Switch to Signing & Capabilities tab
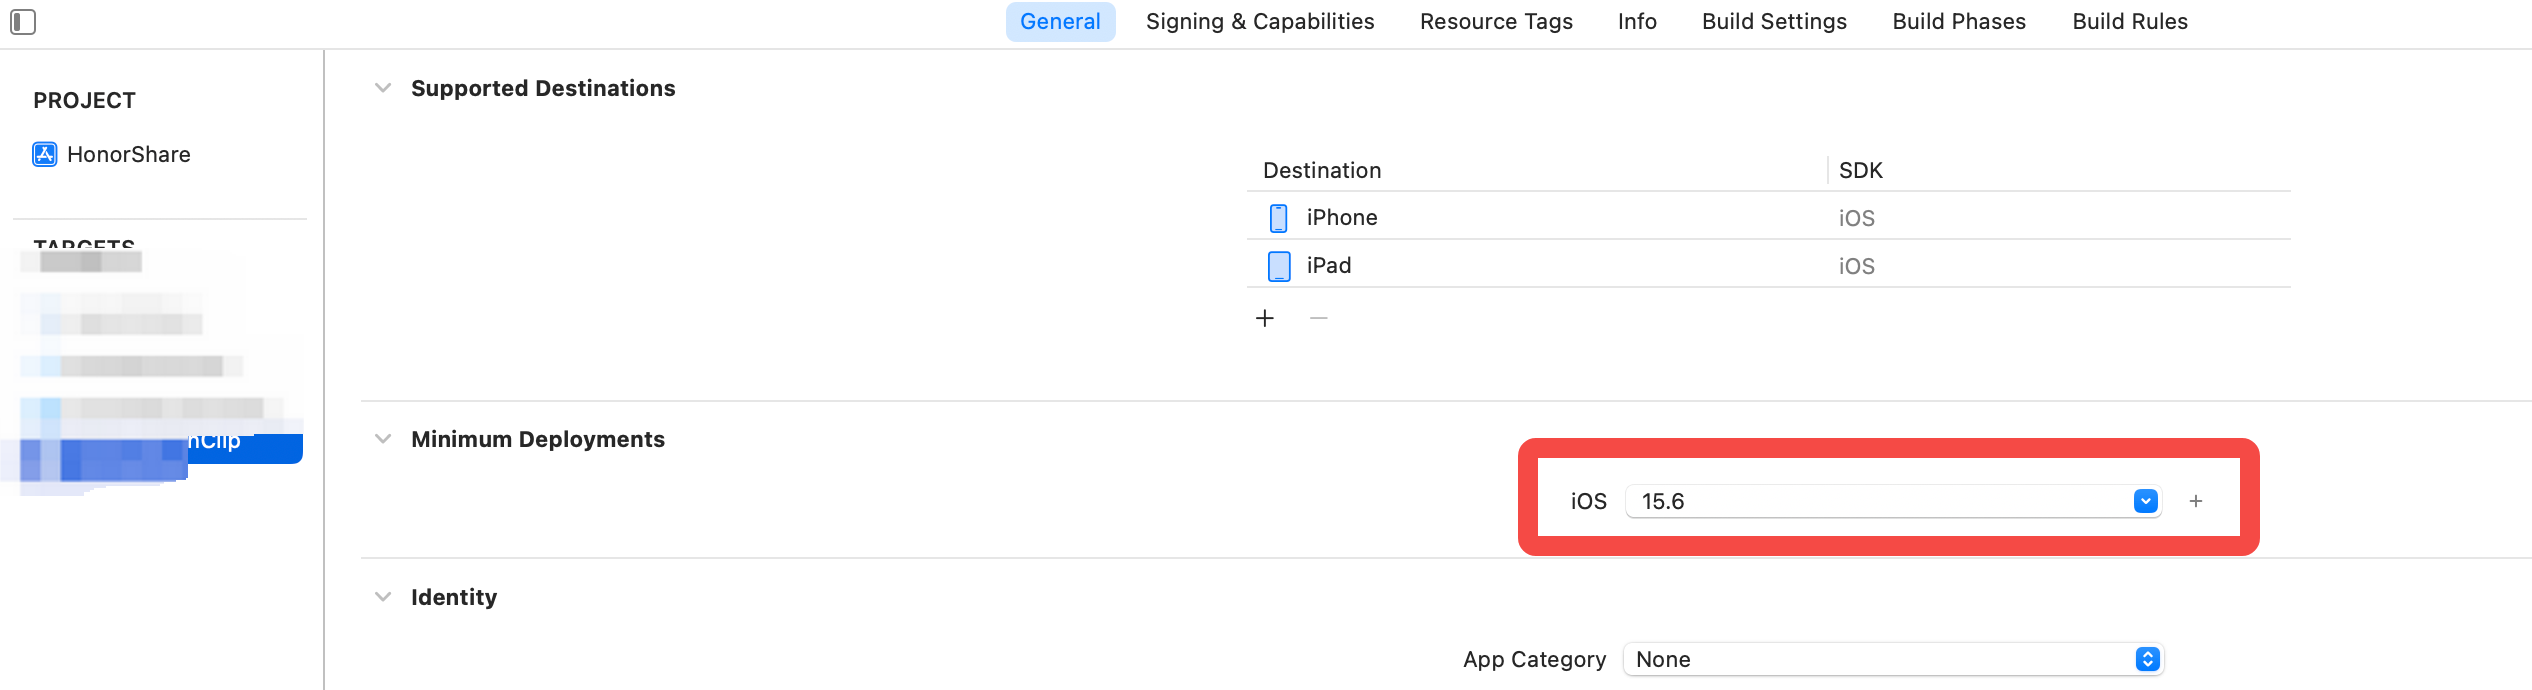Image resolution: width=2532 pixels, height=690 pixels. [1260, 21]
